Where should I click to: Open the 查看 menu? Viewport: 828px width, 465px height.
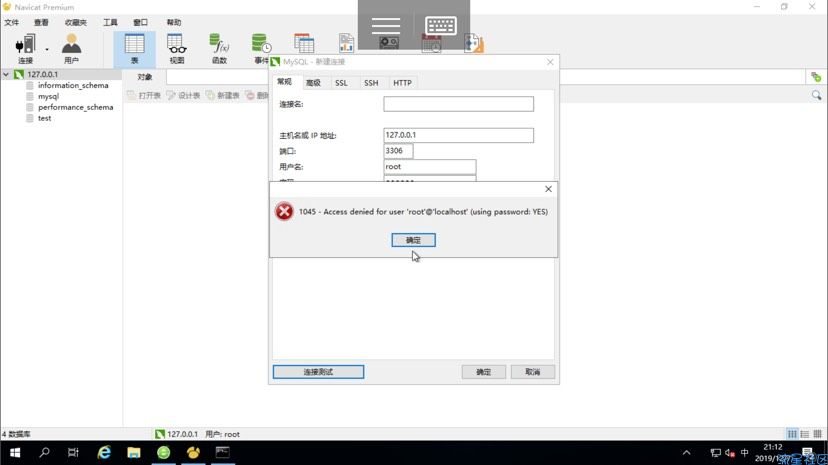tap(41, 22)
